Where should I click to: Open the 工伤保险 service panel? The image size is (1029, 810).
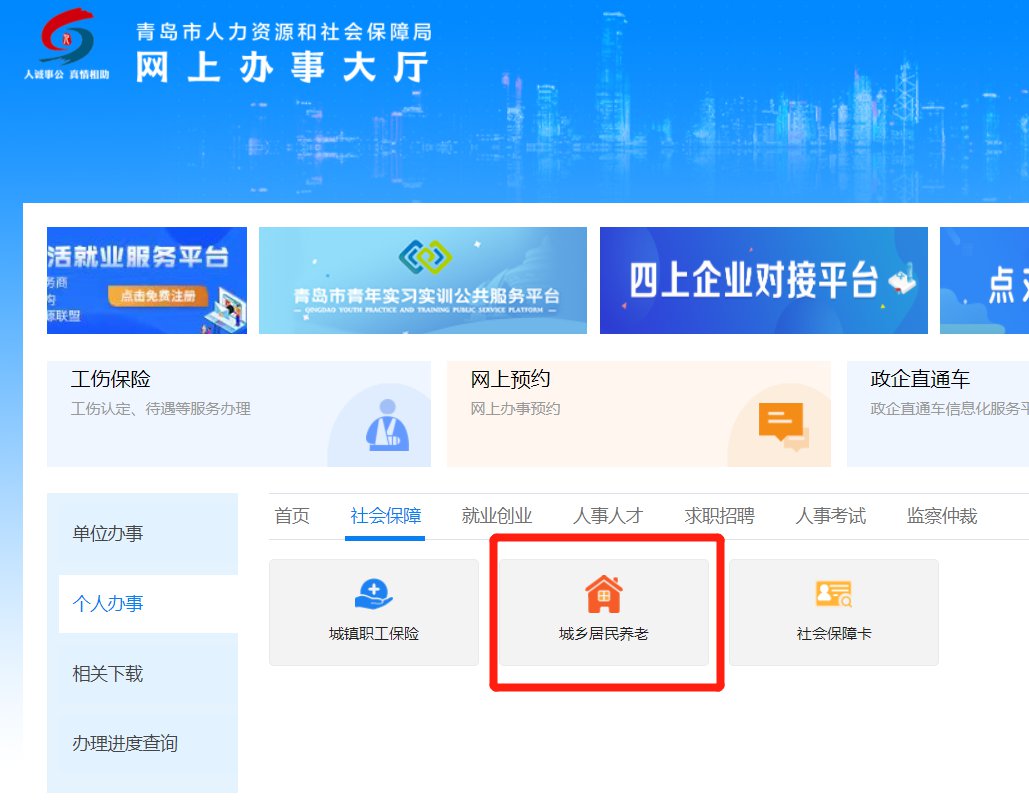click(x=239, y=414)
